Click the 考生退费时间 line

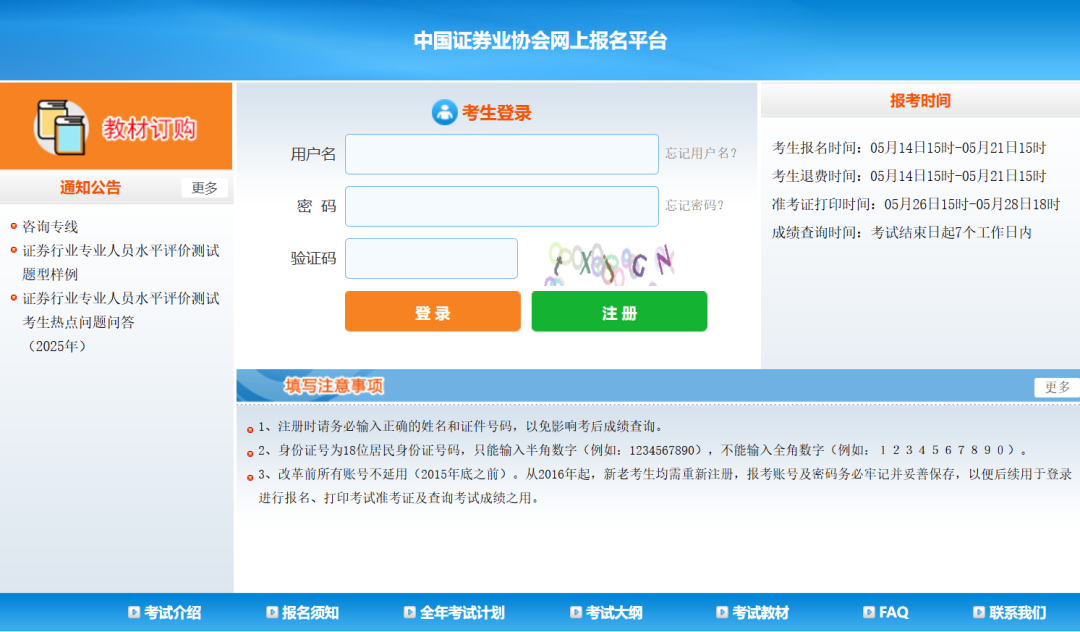click(908, 176)
